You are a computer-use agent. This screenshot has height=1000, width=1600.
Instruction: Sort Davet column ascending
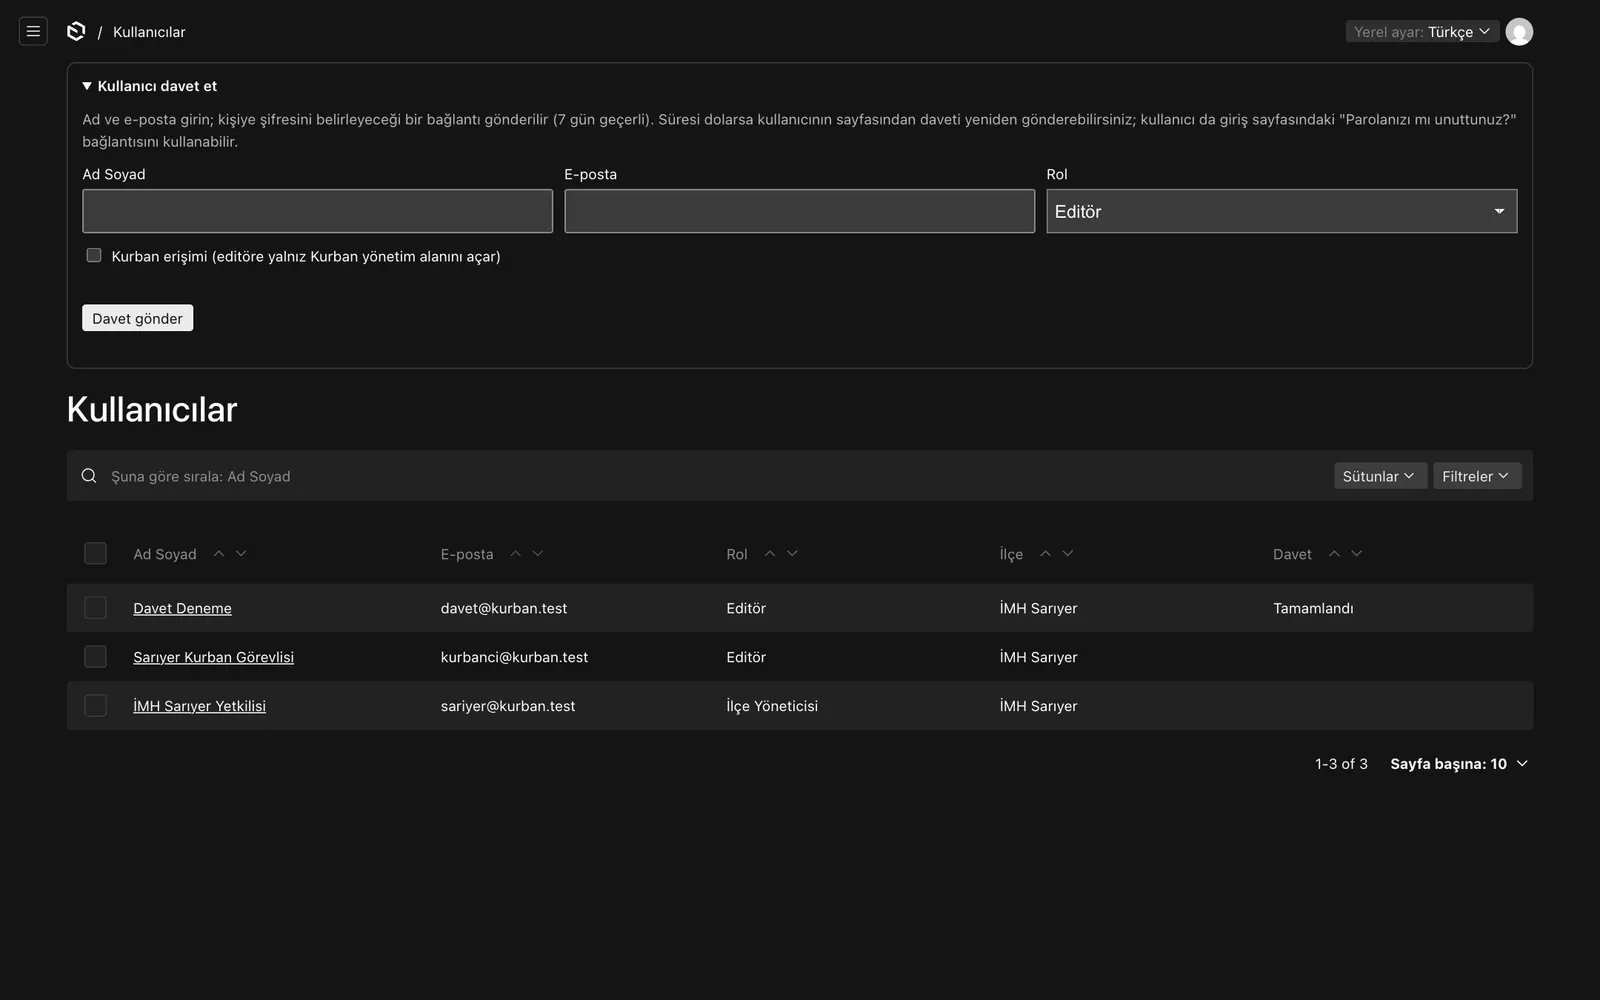(x=1334, y=553)
